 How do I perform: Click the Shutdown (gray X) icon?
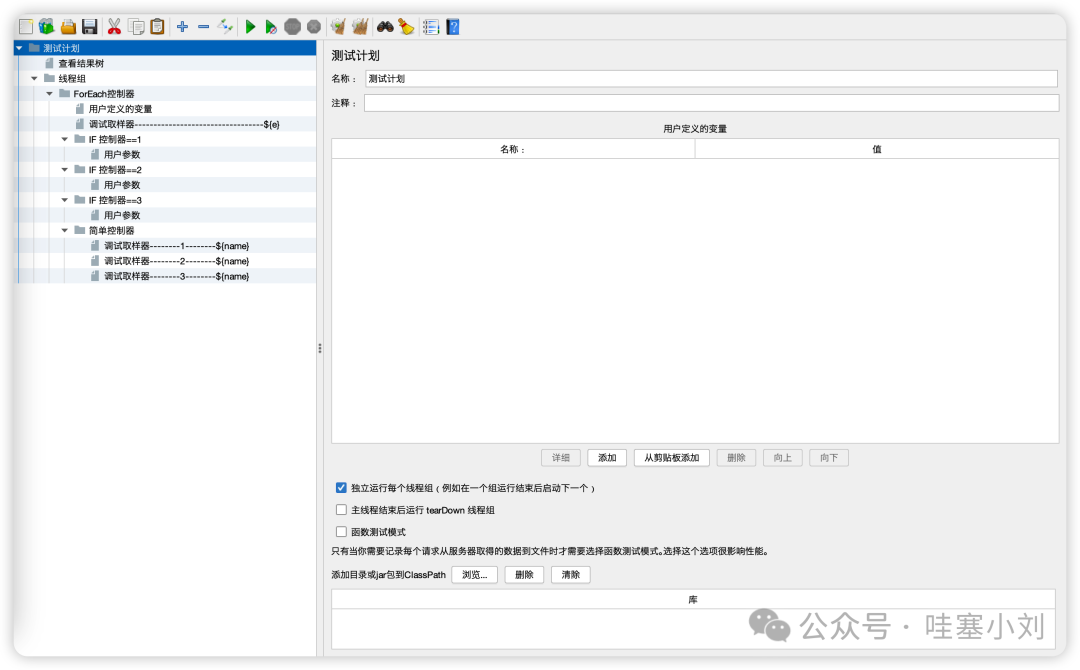coord(314,27)
